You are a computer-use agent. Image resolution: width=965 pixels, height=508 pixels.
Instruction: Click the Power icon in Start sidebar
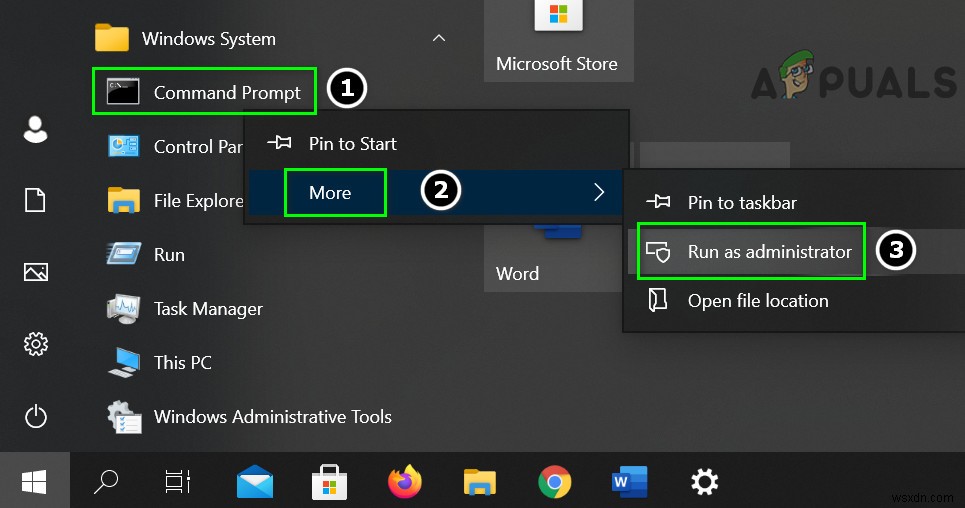point(36,416)
